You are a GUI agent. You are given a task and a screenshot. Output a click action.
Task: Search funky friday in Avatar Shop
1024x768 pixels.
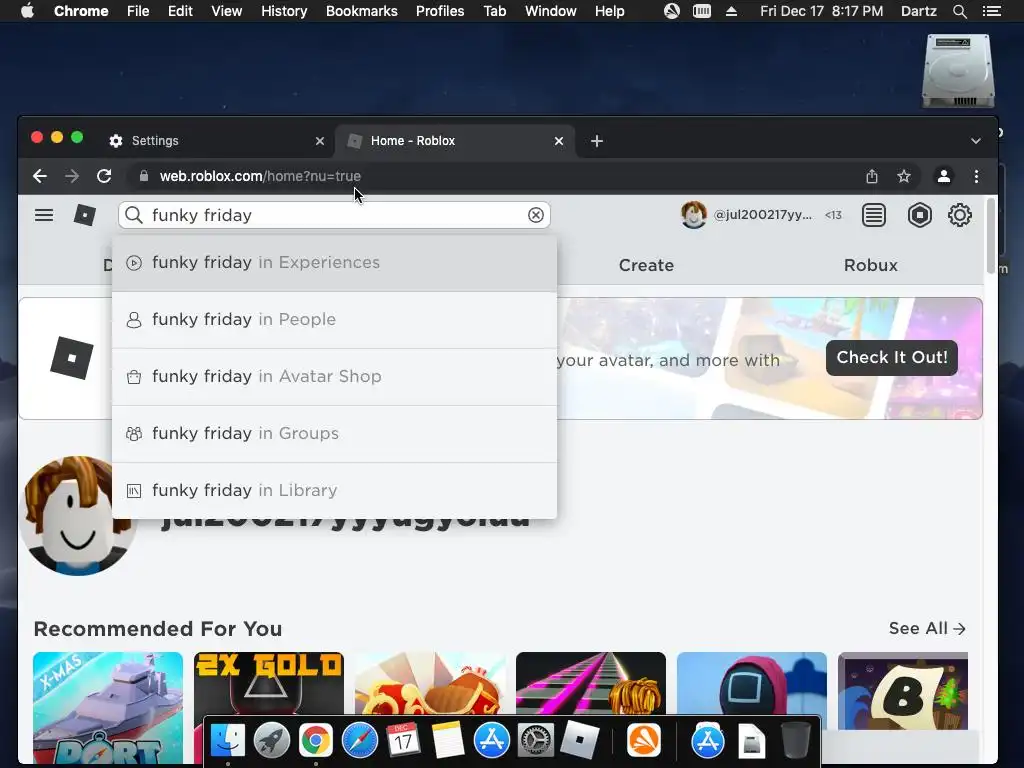(334, 377)
